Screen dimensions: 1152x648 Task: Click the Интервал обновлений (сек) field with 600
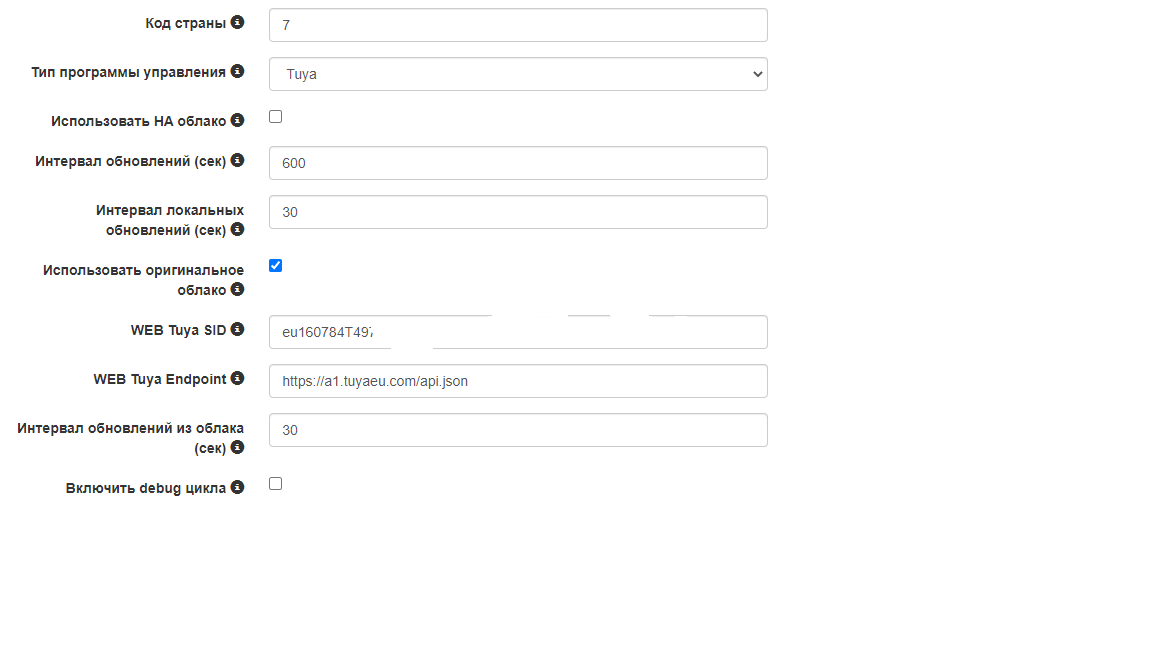pos(518,163)
